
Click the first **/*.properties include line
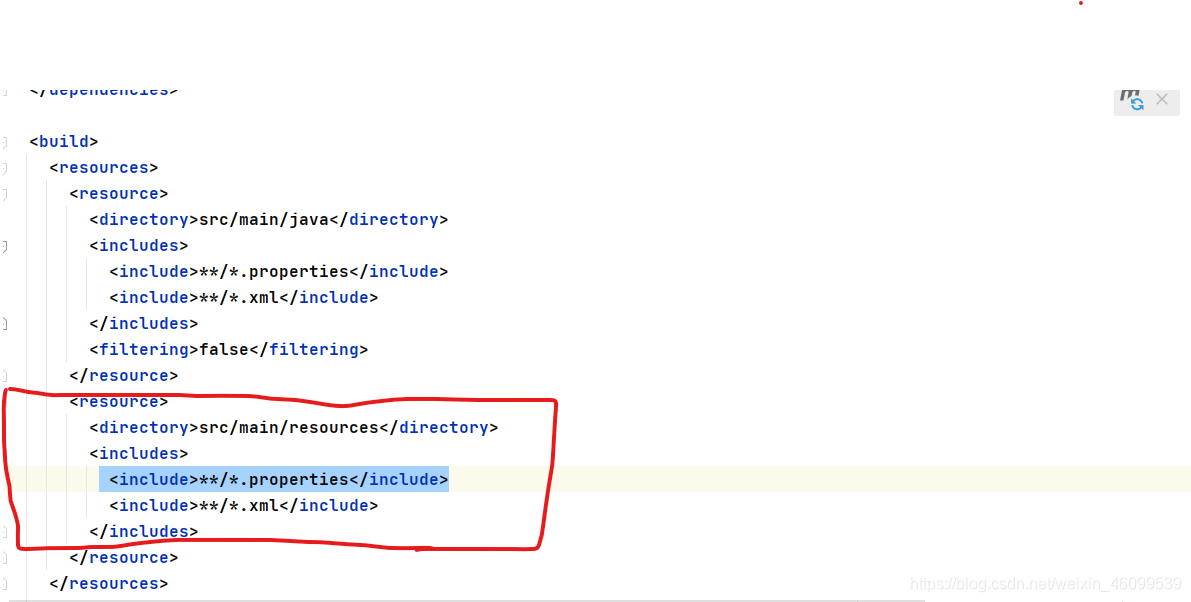[278, 271]
